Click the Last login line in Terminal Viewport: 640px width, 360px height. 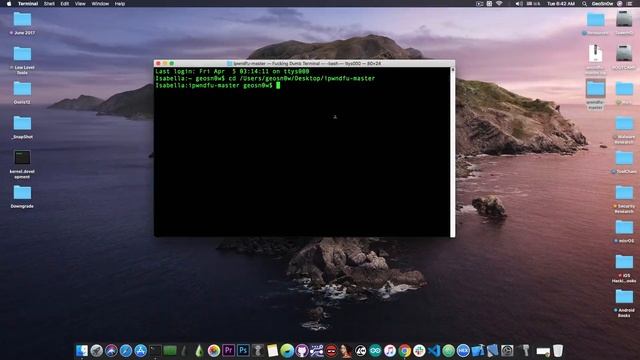point(232,71)
